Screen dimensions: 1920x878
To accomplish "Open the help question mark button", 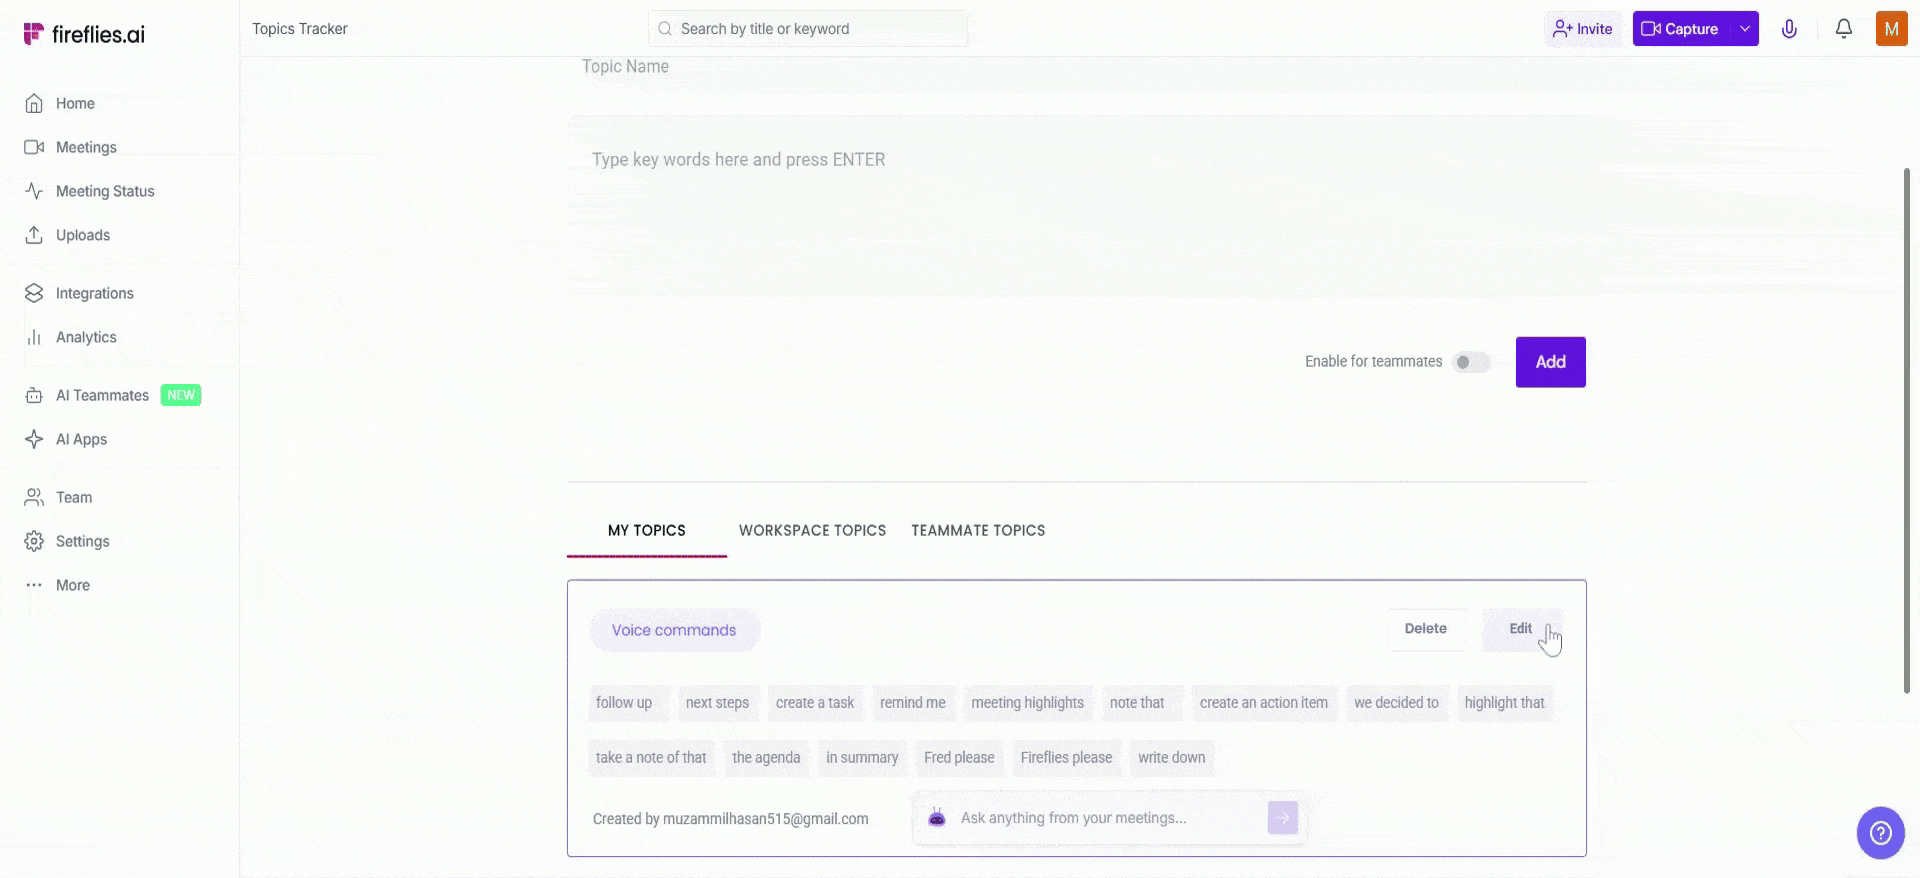I will (x=1881, y=833).
